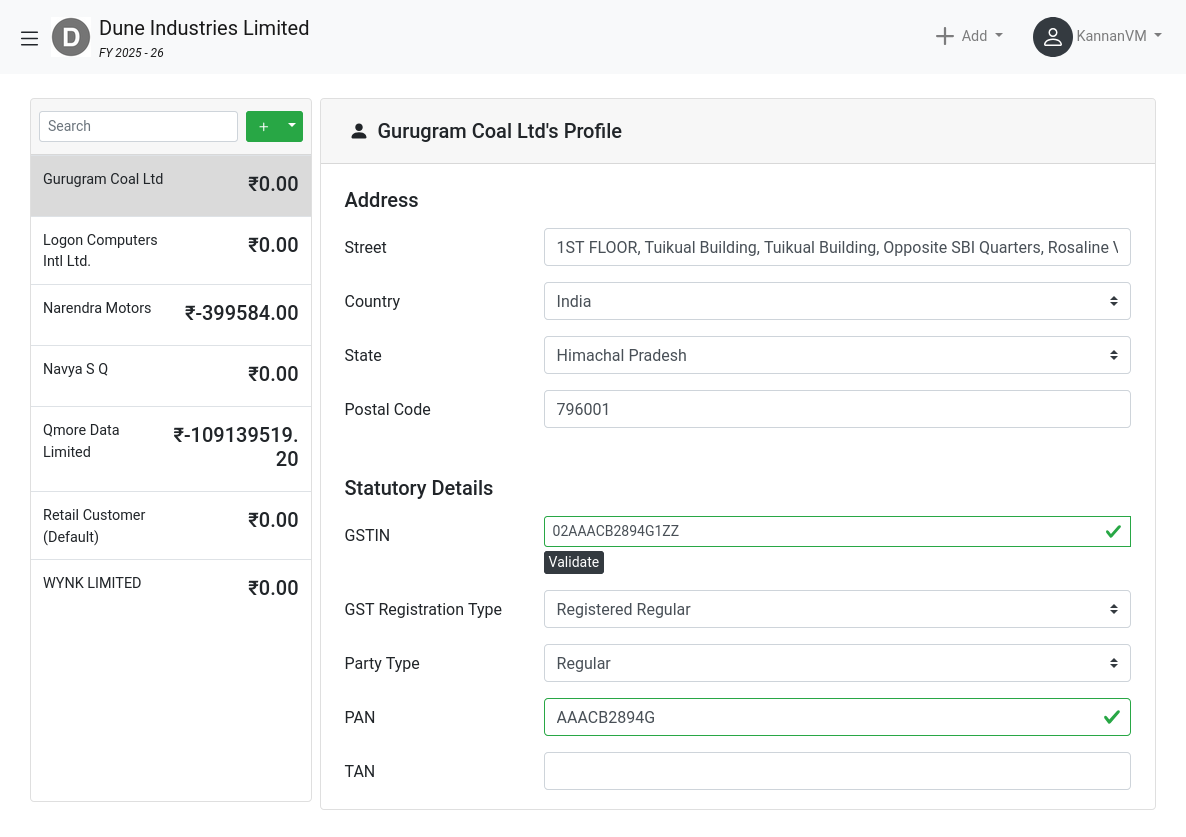Select Narendra Motors in the list
Image resolution: width=1186 pixels, height=837 pixels.
pyautogui.click(x=171, y=315)
